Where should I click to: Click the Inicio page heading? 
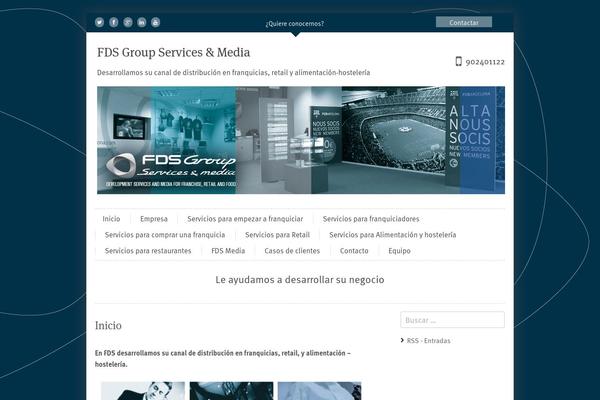coord(108,325)
